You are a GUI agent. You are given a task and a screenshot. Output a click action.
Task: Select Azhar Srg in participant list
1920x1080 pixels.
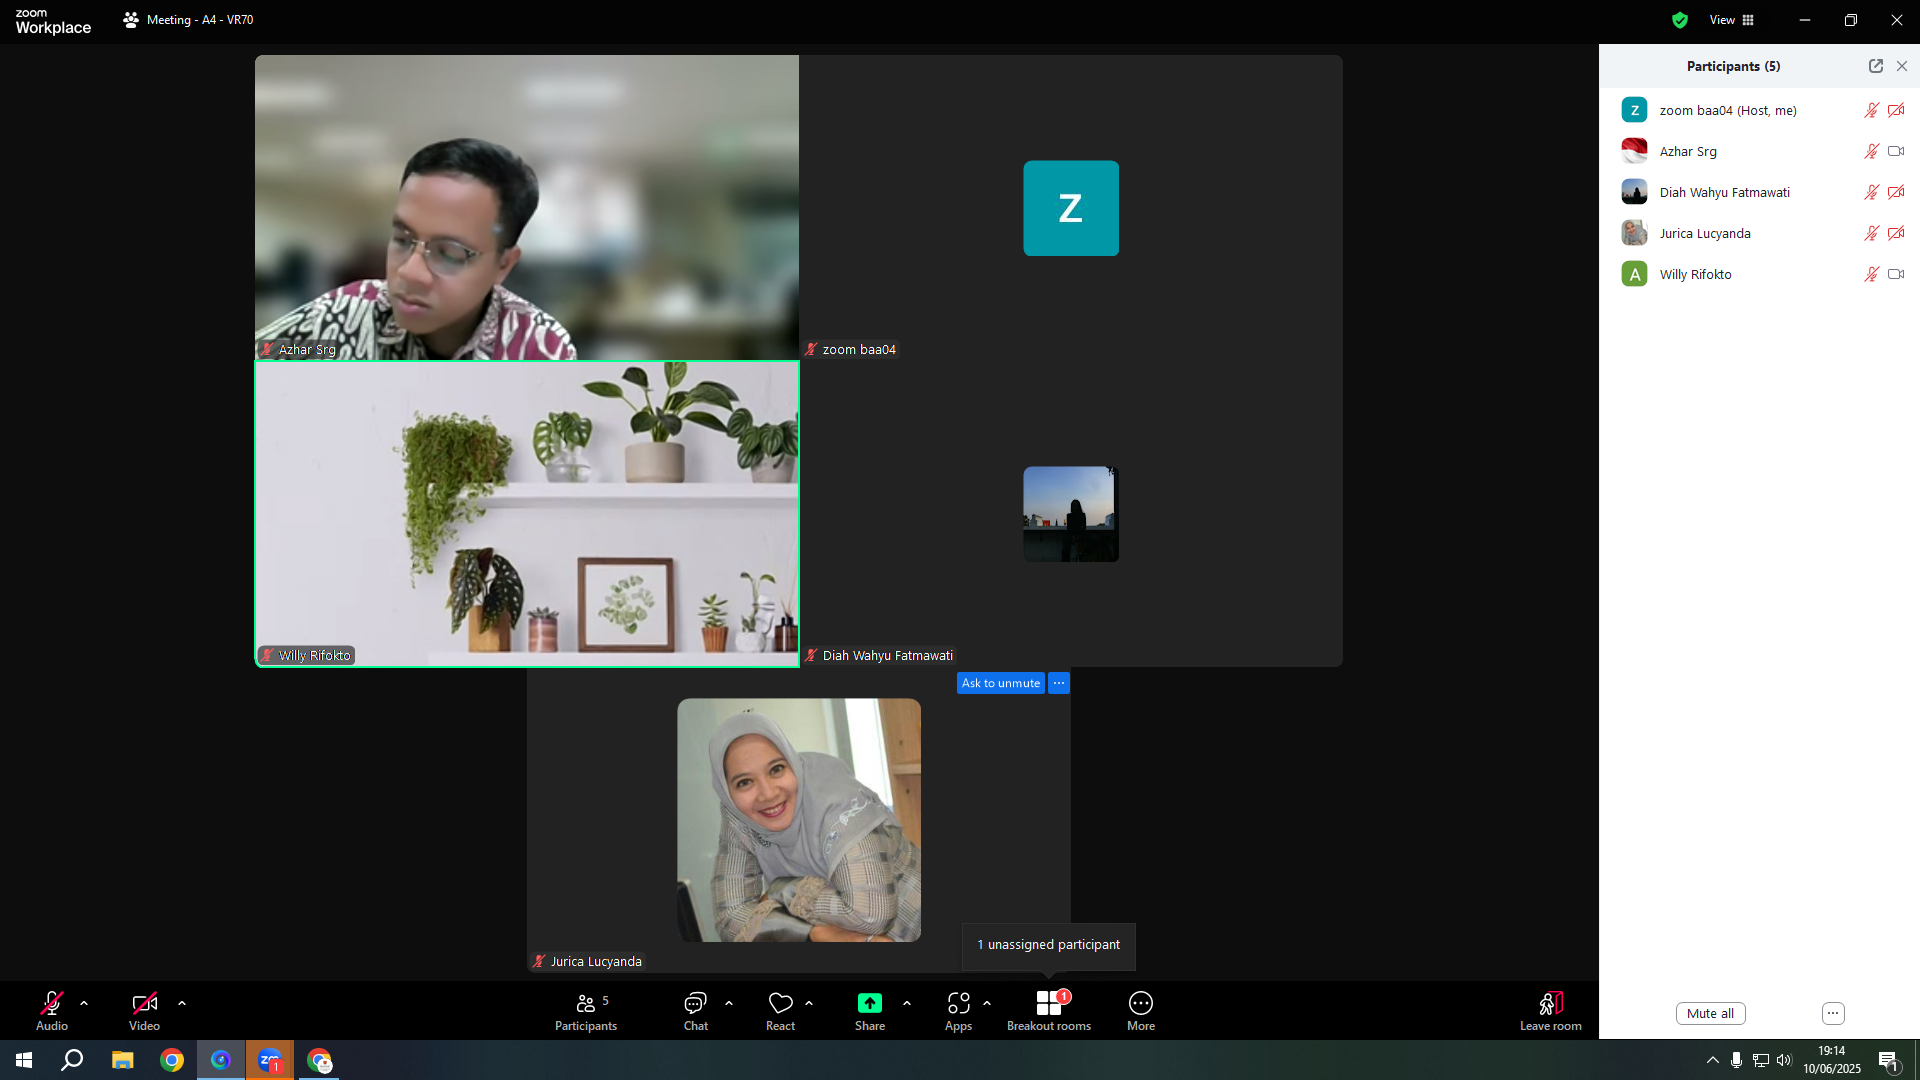pyautogui.click(x=1759, y=151)
